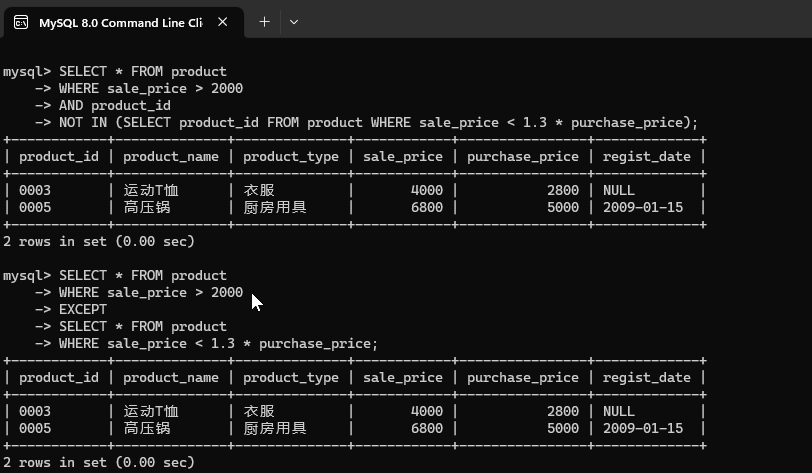Click regist_date header in the second result table
The height and width of the screenshot is (473, 812).
[x=647, y=377]
